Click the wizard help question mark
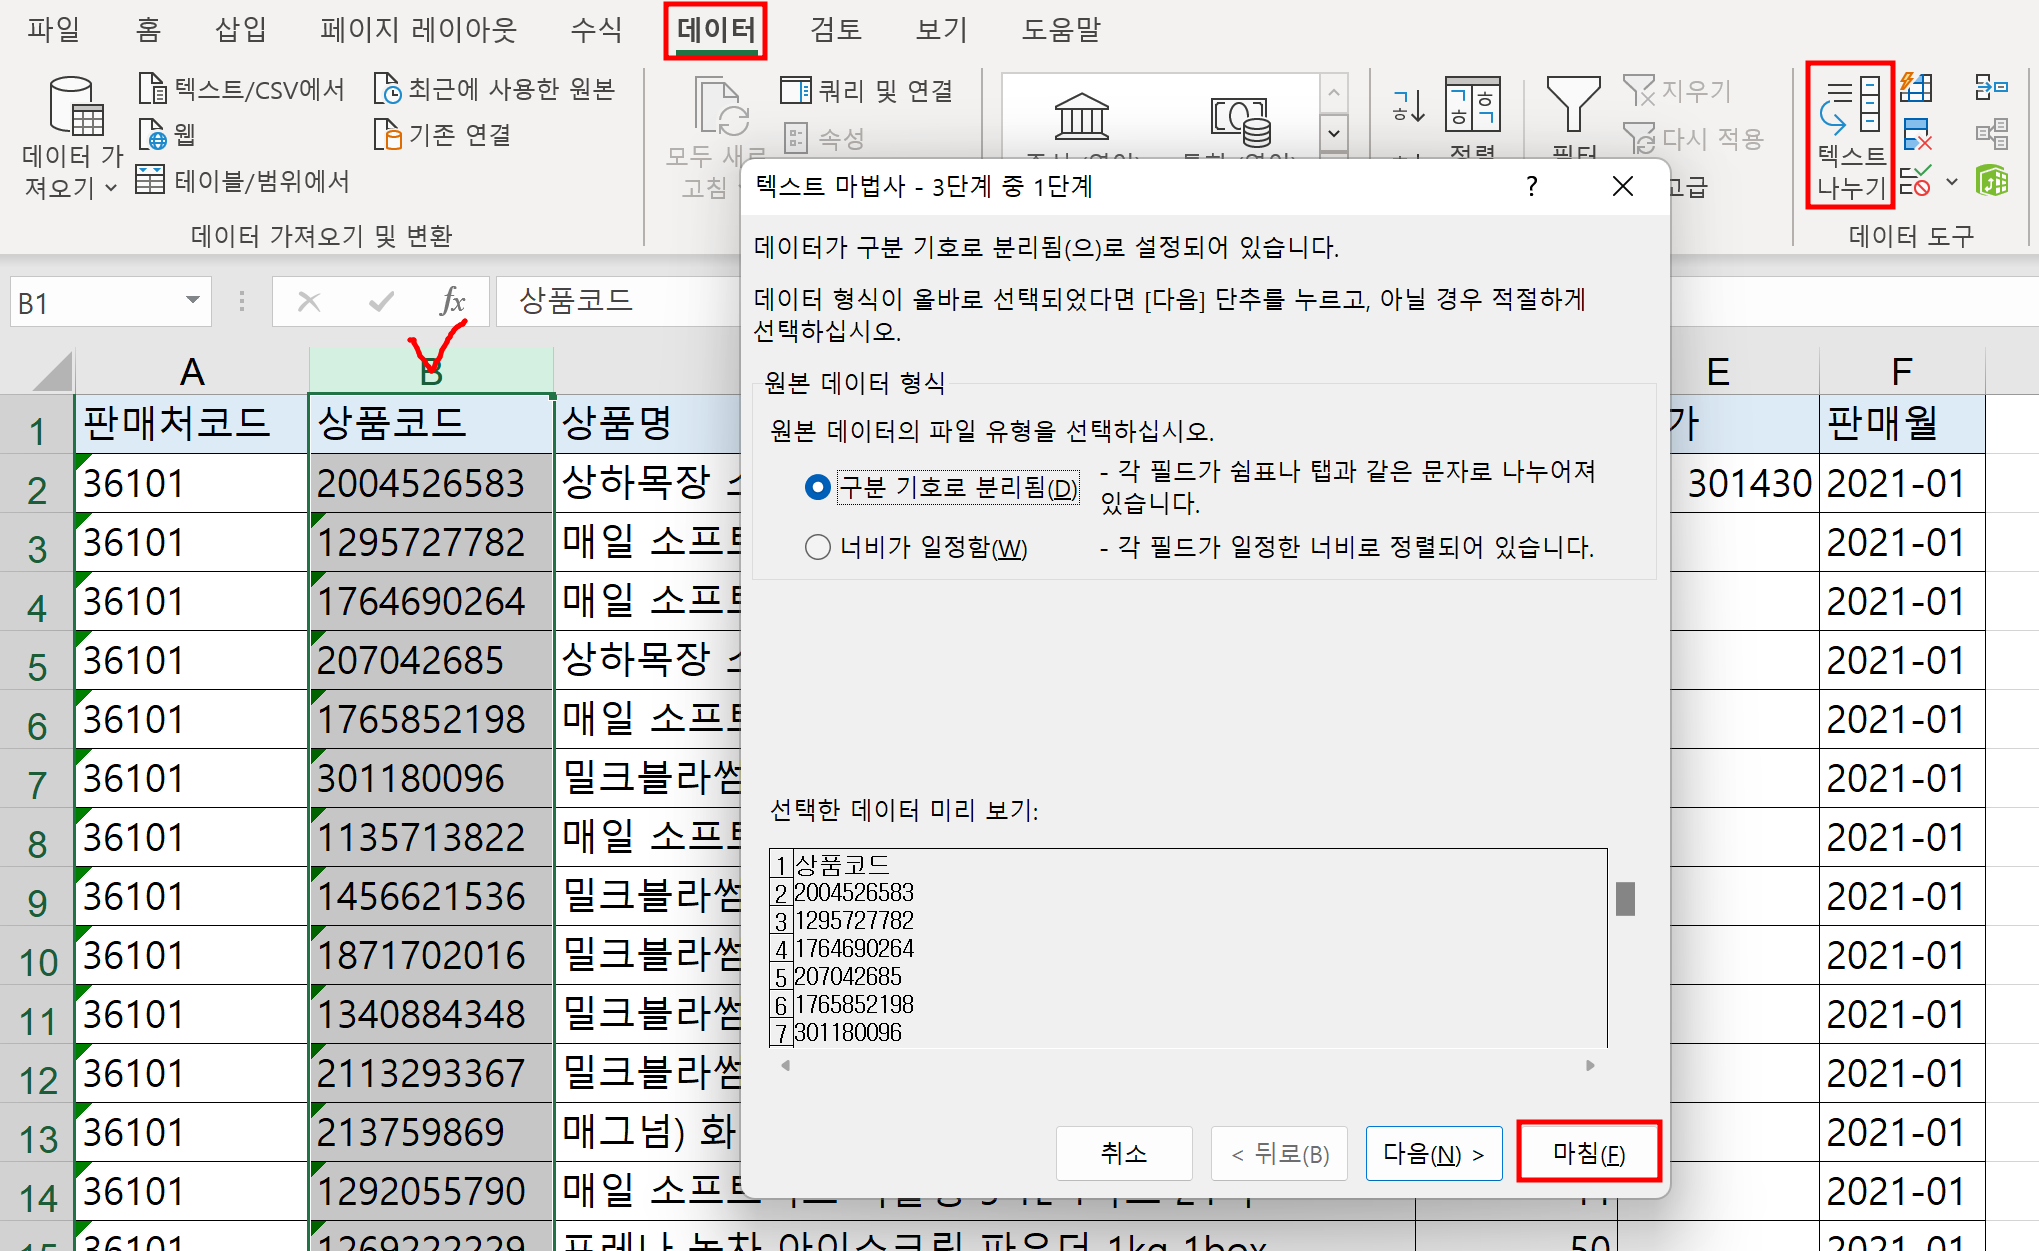Viewport: 2039px width, 1251px height. (1531, 186)
